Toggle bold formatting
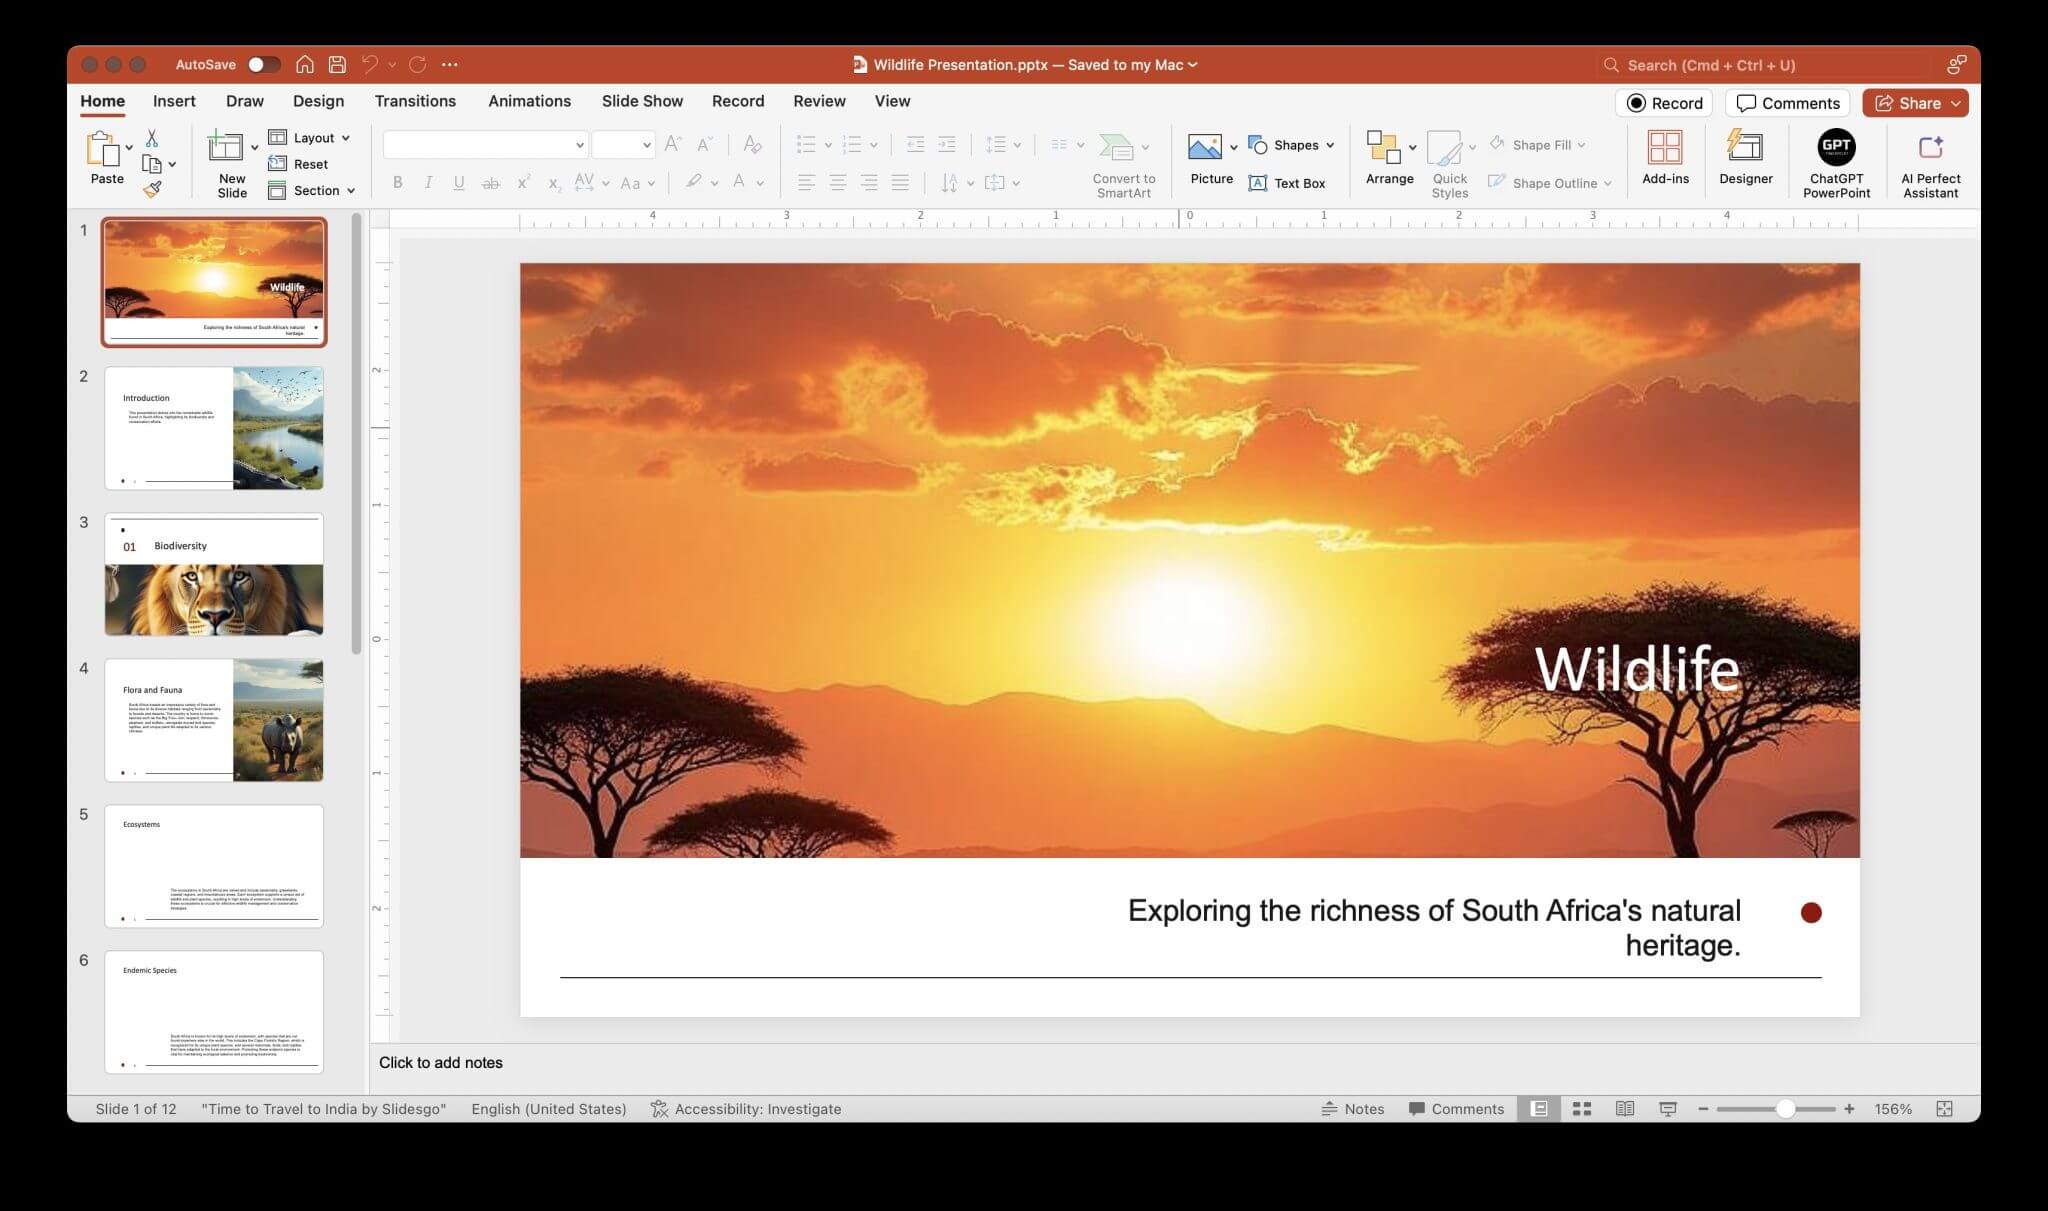The width and height of the screenshot is (2048, 1211). tap(397, 182)
